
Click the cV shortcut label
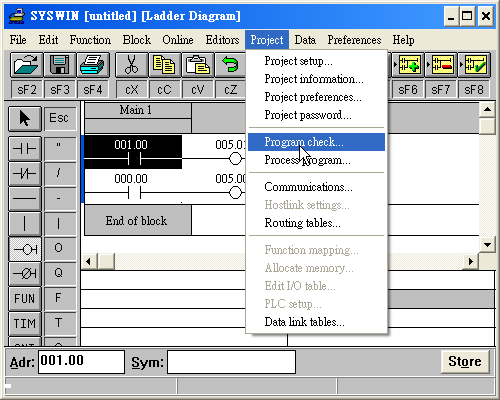click(198, 90)
